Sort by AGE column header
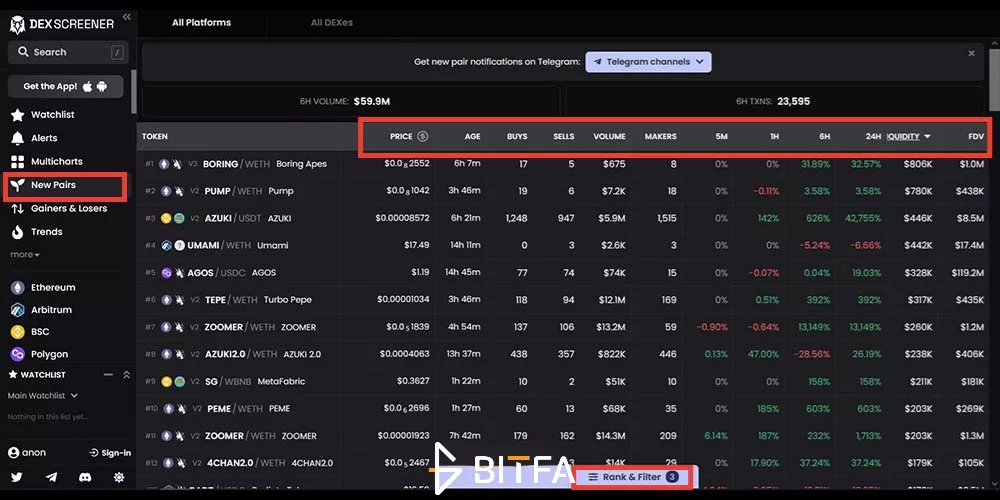Viewport: 1000px width, 500px height. [x=473, y=136]
